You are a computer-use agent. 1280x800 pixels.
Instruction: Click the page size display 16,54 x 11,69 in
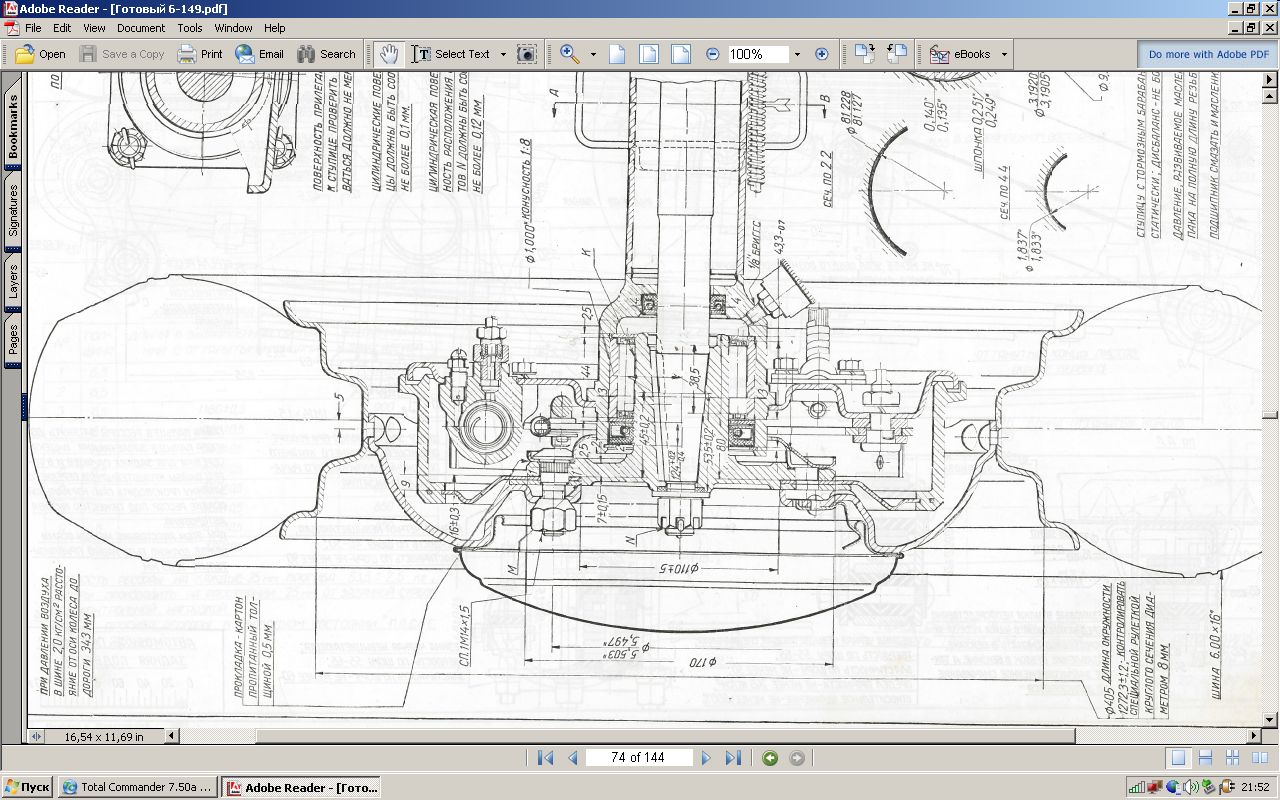pos(104,737)
